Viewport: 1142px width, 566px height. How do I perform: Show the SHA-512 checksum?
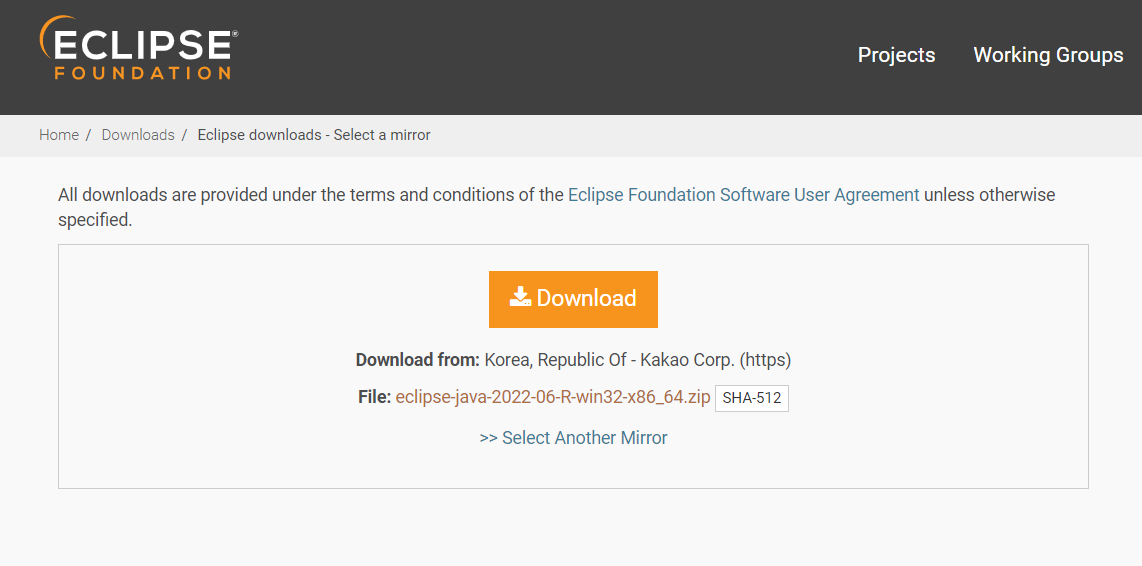[752, 398]
